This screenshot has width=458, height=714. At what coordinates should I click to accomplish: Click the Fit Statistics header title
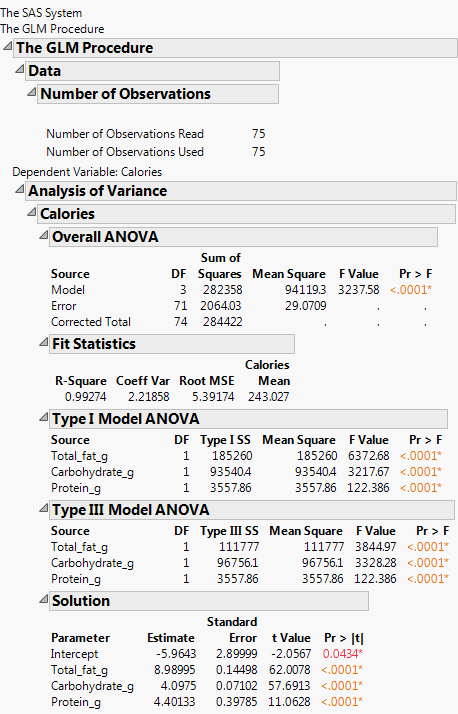(94, 344)
